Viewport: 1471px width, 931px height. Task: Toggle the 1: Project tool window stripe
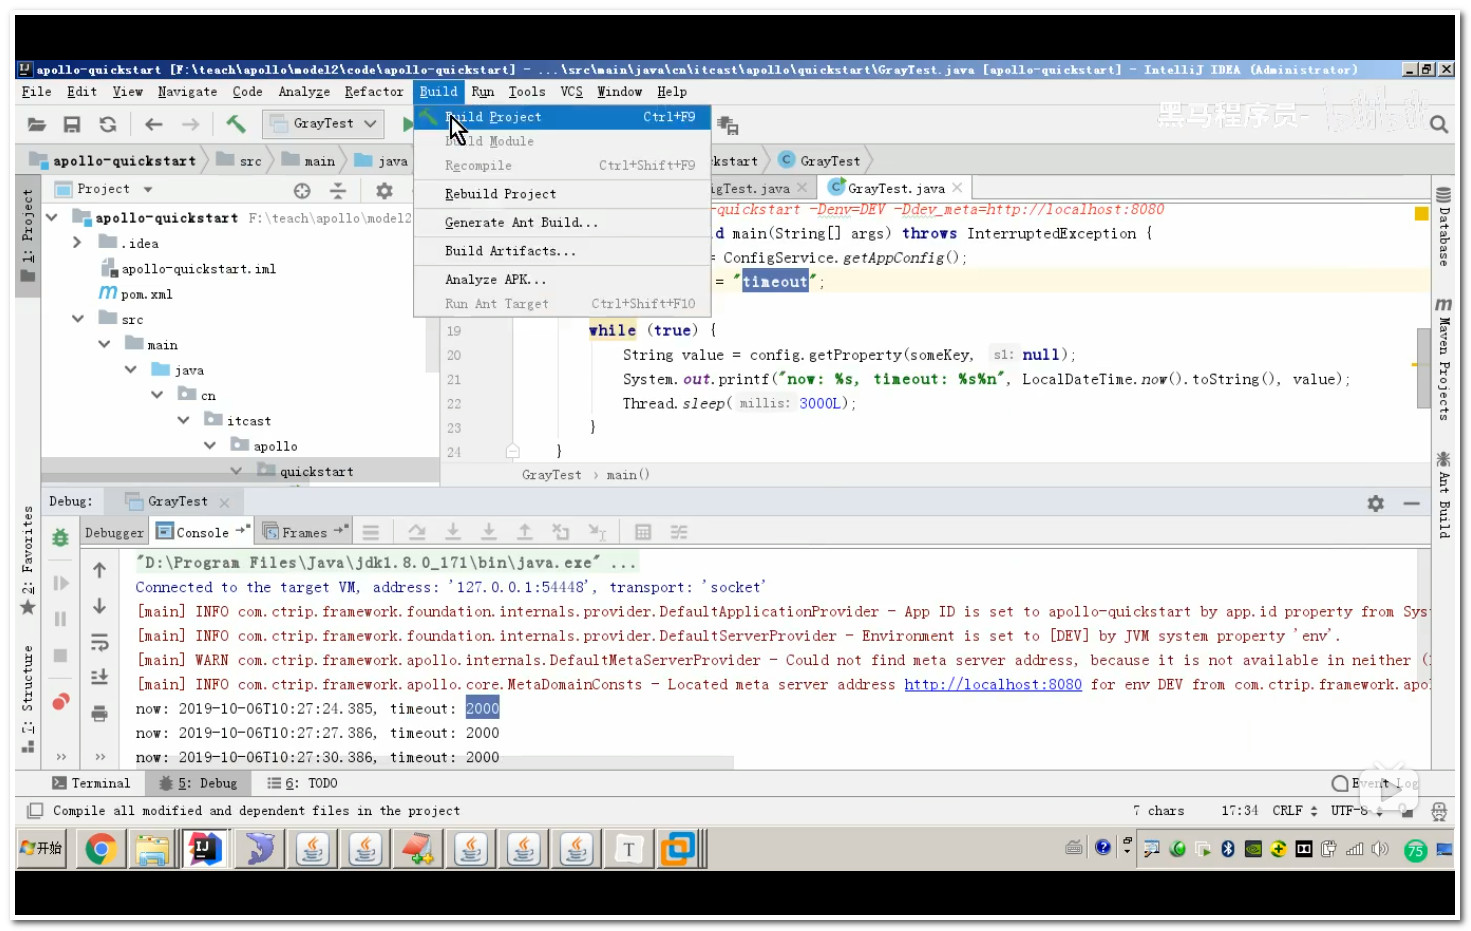[x=28, y=235]
